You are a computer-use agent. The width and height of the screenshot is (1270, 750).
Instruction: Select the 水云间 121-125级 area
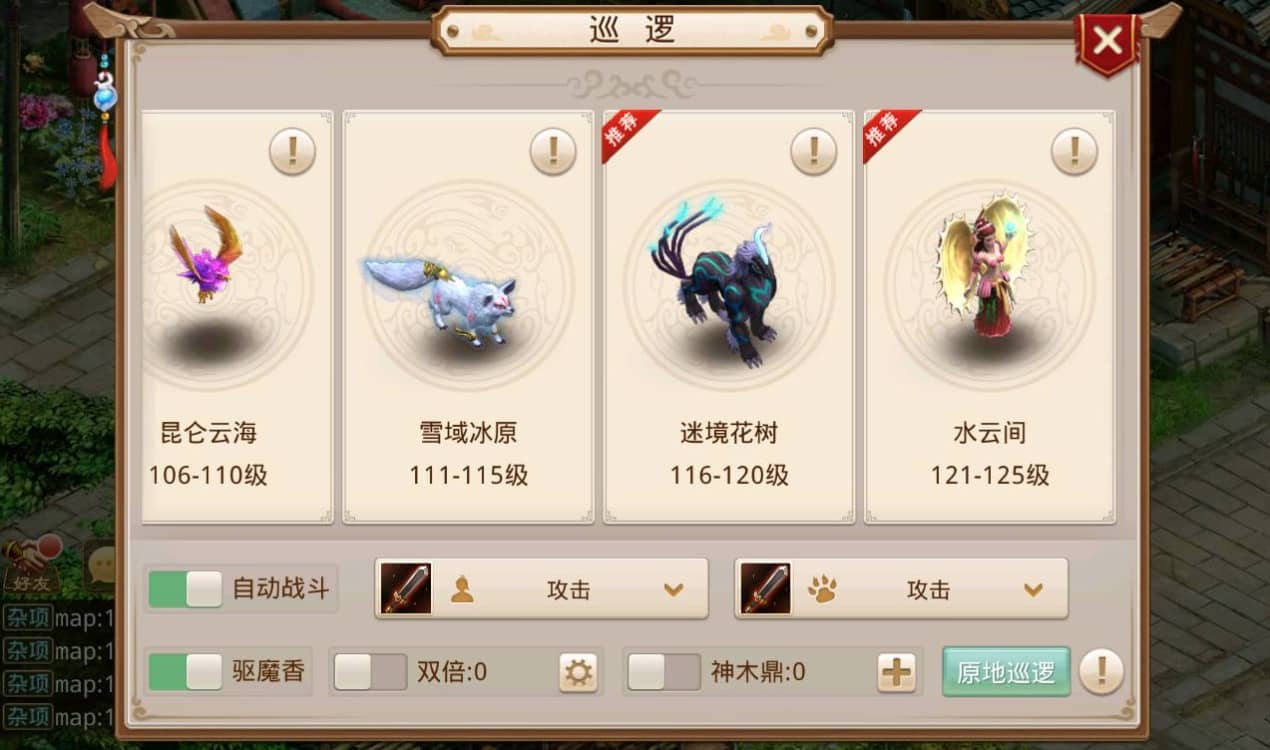[990, 317]
